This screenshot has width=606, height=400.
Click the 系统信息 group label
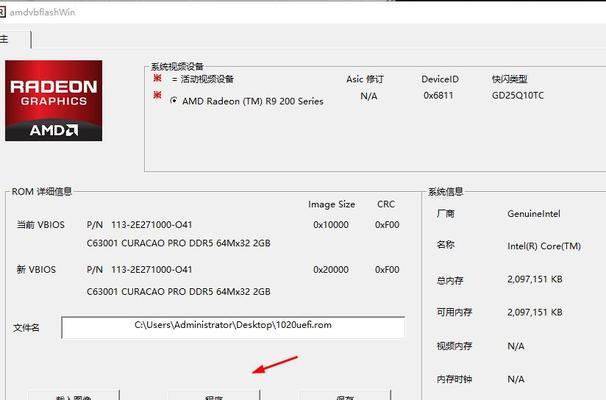pos(445,192)
